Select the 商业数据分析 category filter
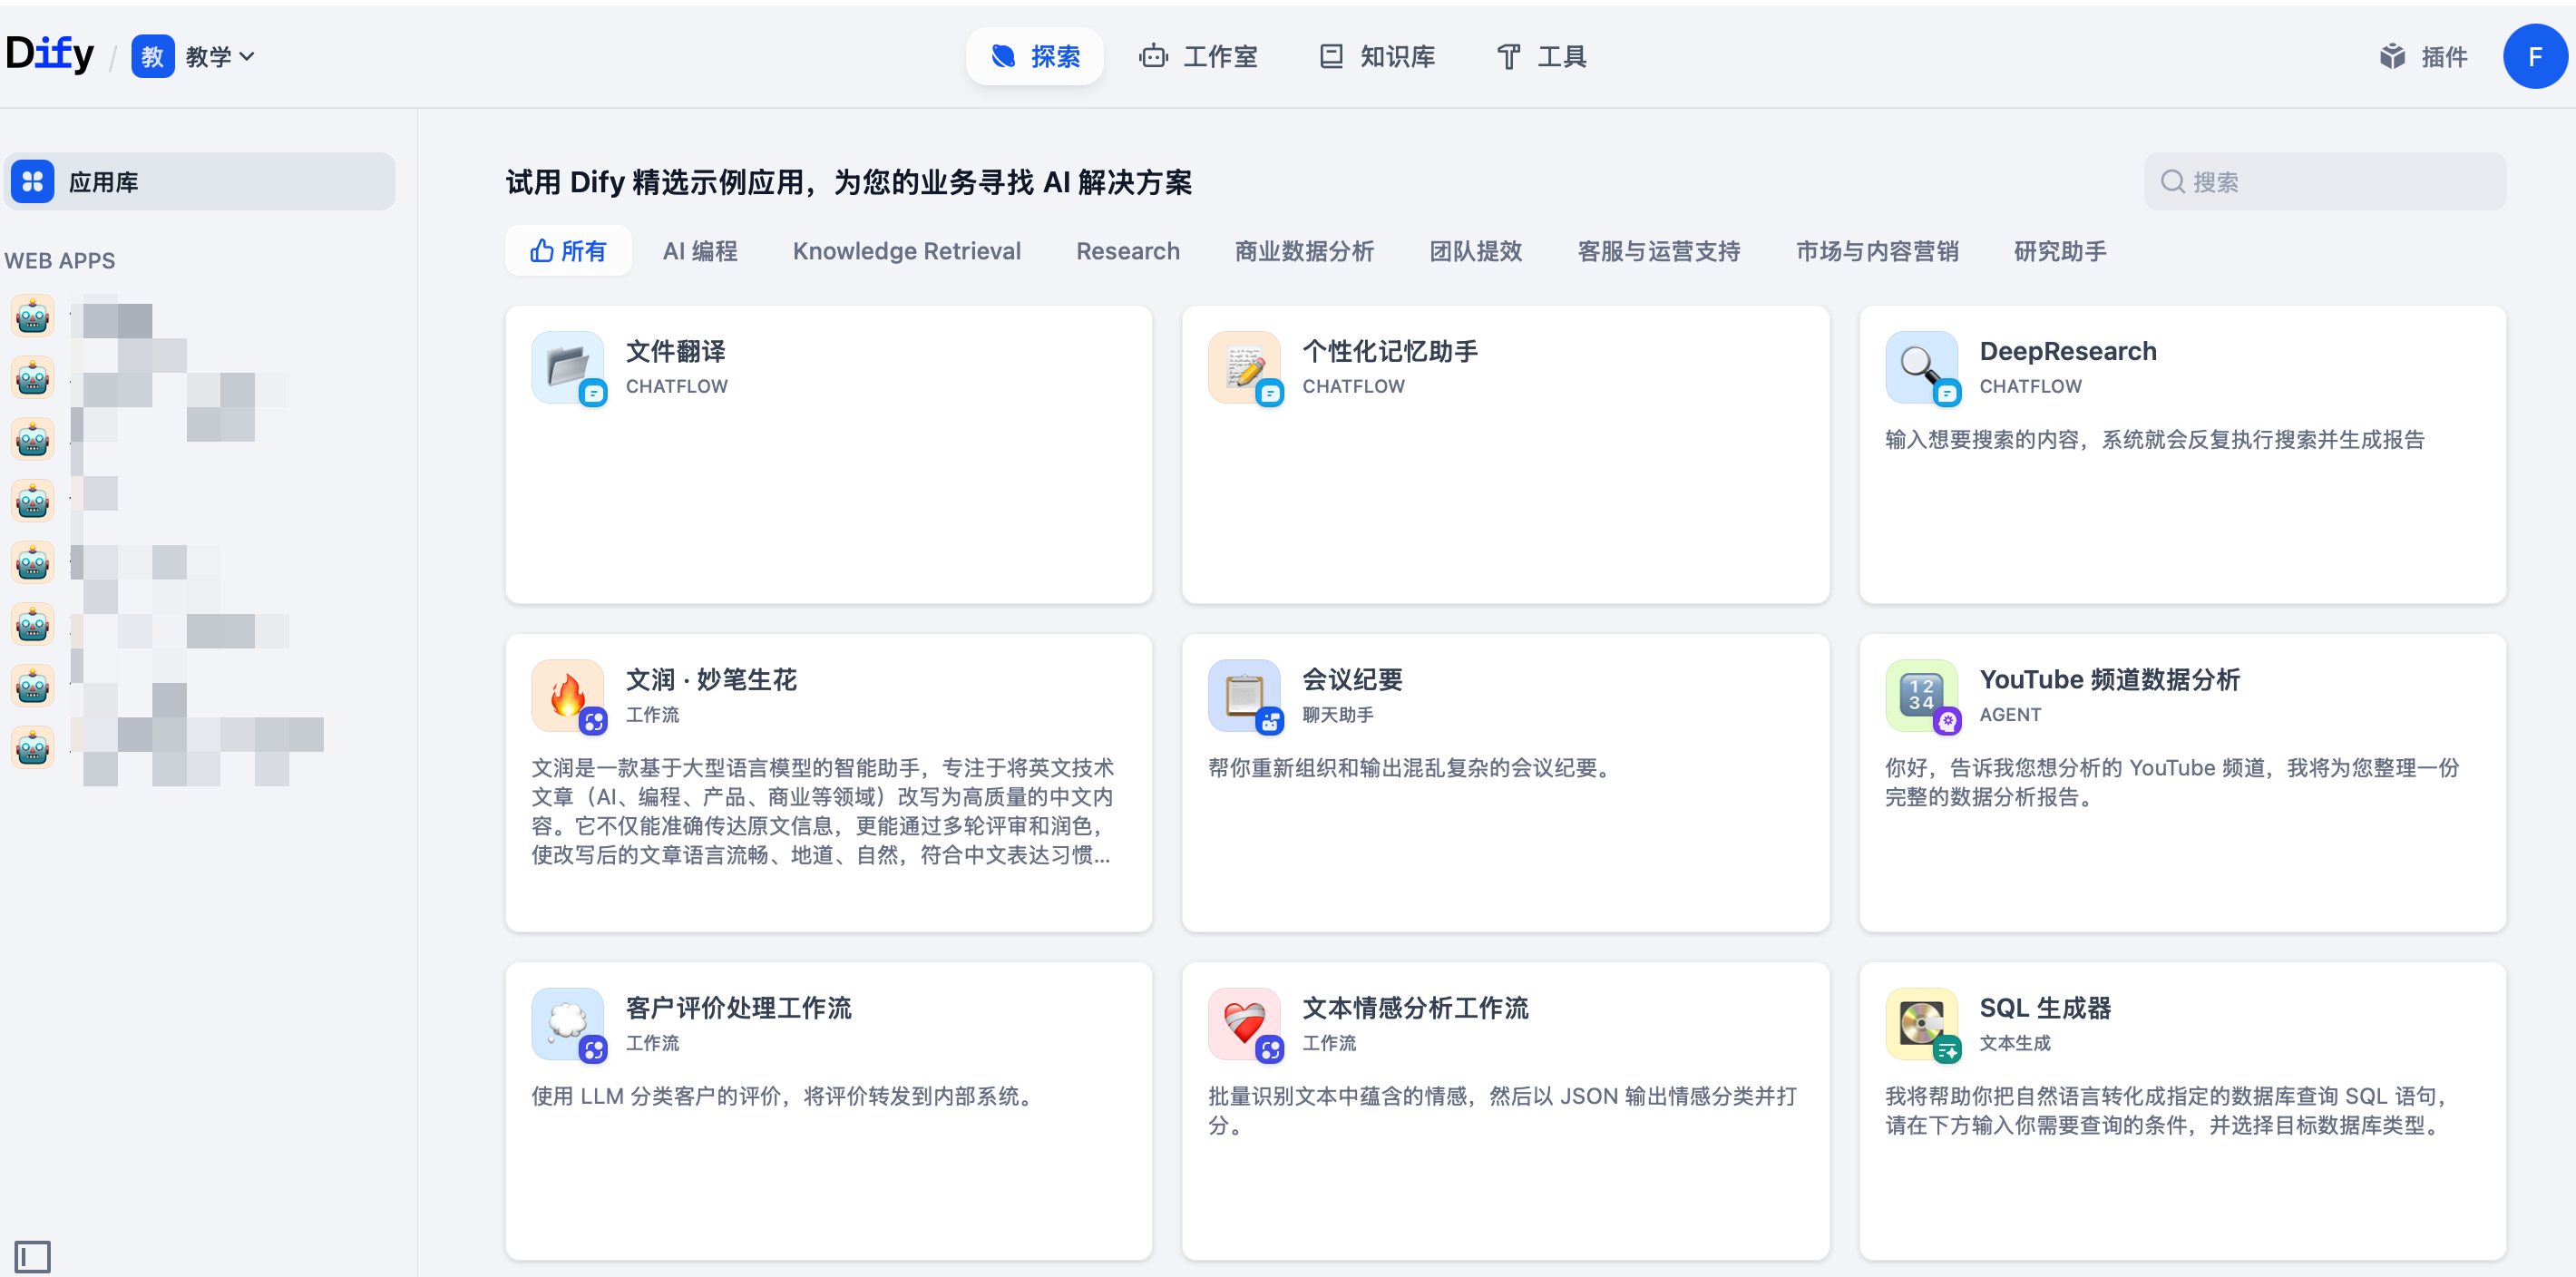The image size is (2576, 1277). click(x=1304, y=251)
